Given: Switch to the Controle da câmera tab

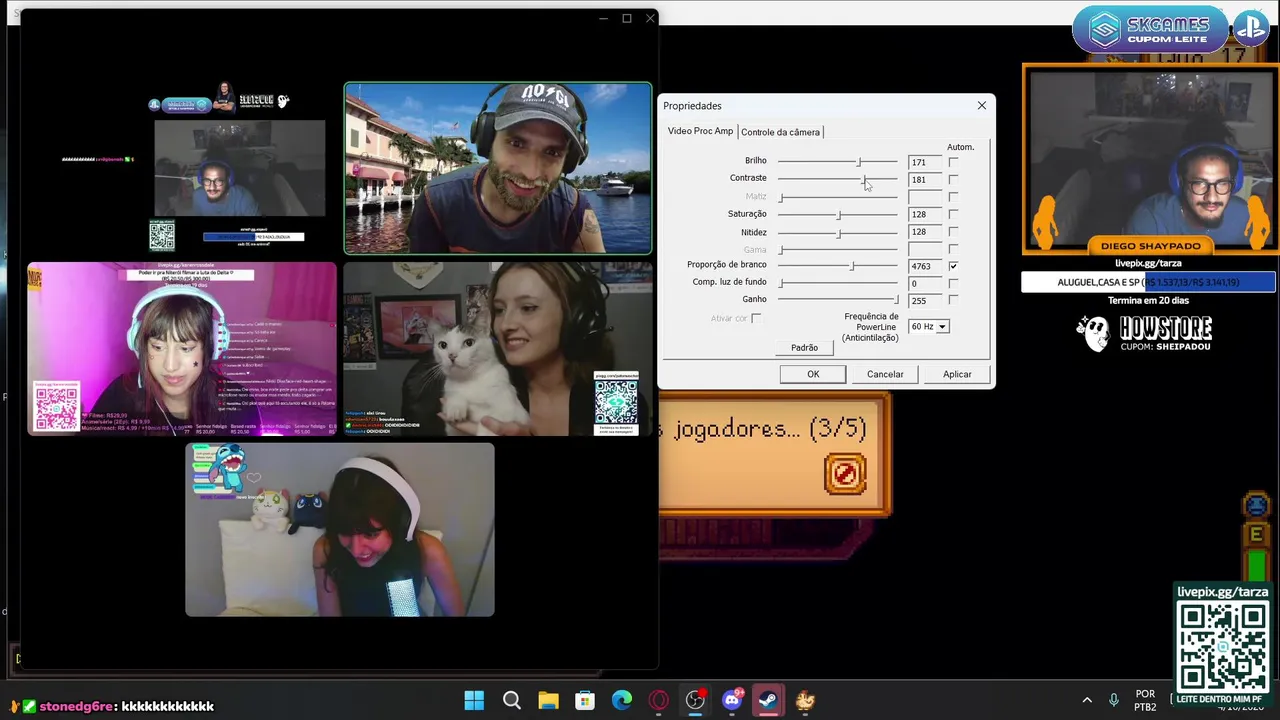Looking at the screenshot, I should [780, 132].
